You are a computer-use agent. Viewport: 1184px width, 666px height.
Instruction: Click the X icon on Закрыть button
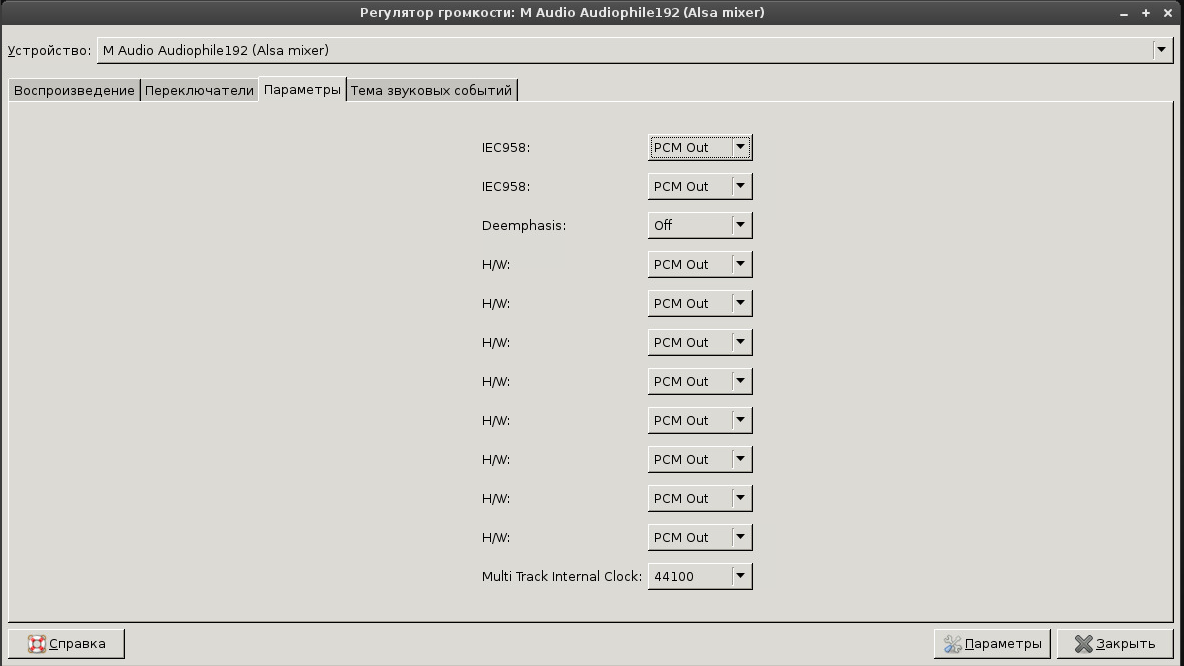(x=1084, y=644)
